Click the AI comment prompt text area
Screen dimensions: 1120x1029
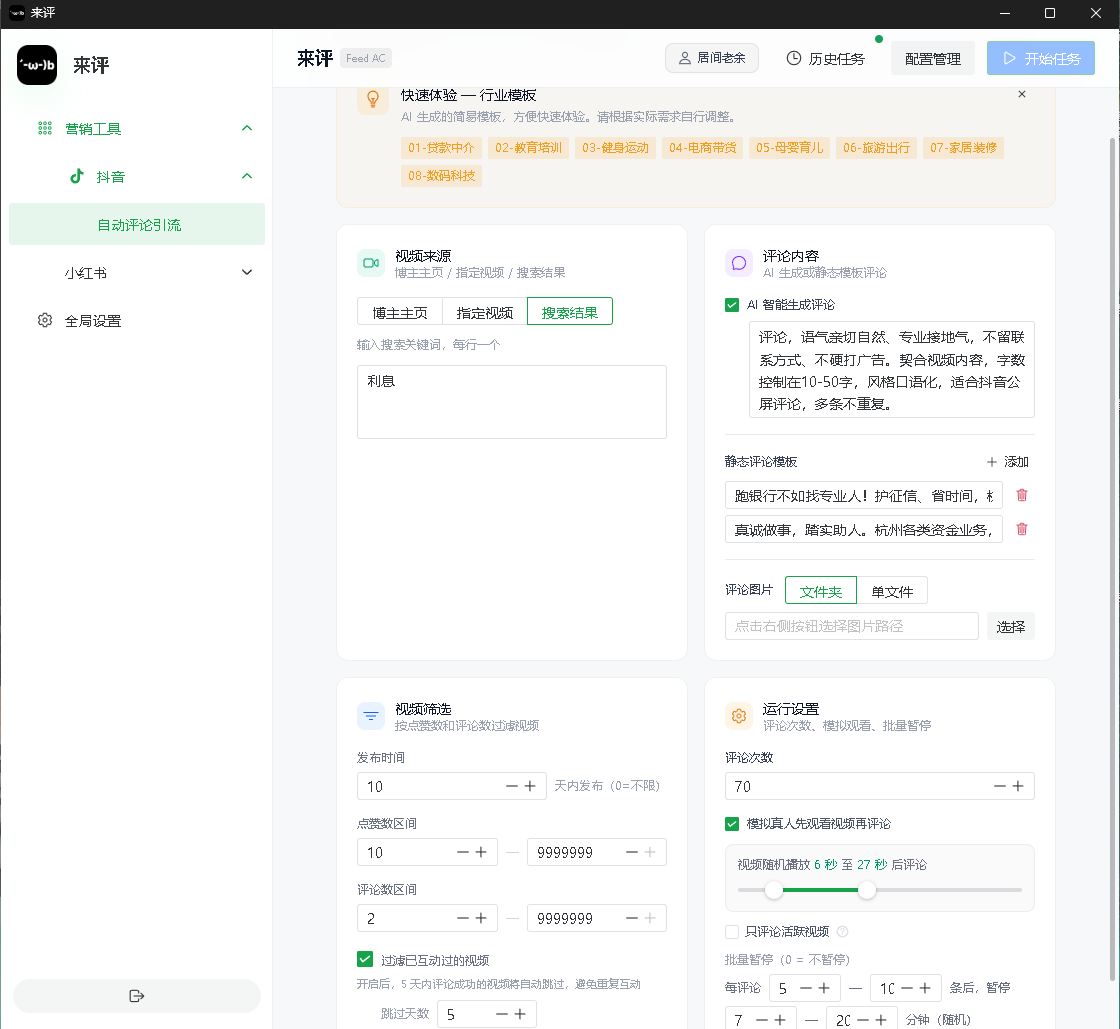pos(891,369)
